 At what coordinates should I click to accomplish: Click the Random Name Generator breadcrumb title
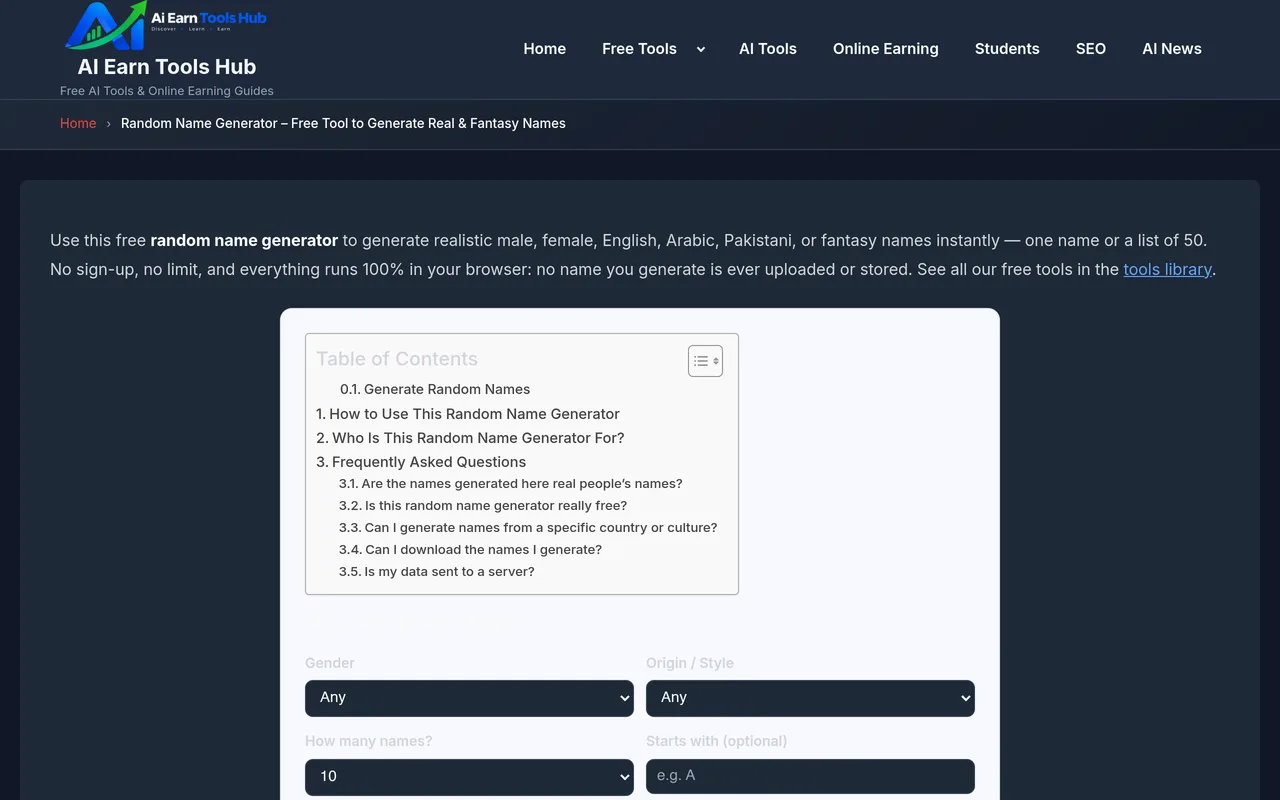tap(343, 124)
